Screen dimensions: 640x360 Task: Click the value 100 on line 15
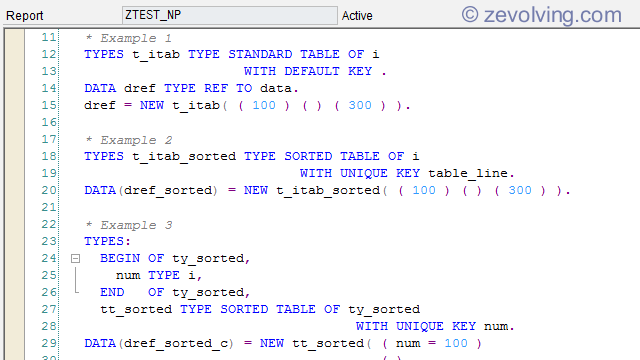264,105
